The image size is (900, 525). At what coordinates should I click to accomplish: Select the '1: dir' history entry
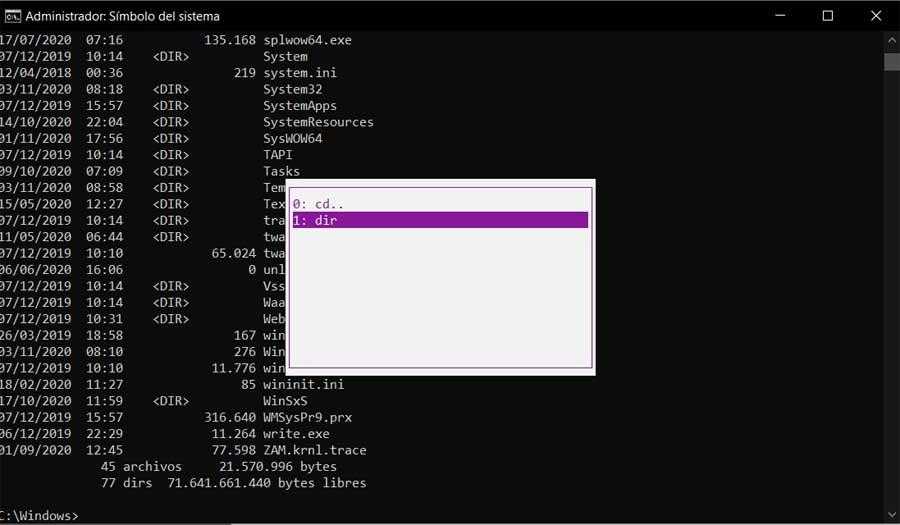(440, 220)
